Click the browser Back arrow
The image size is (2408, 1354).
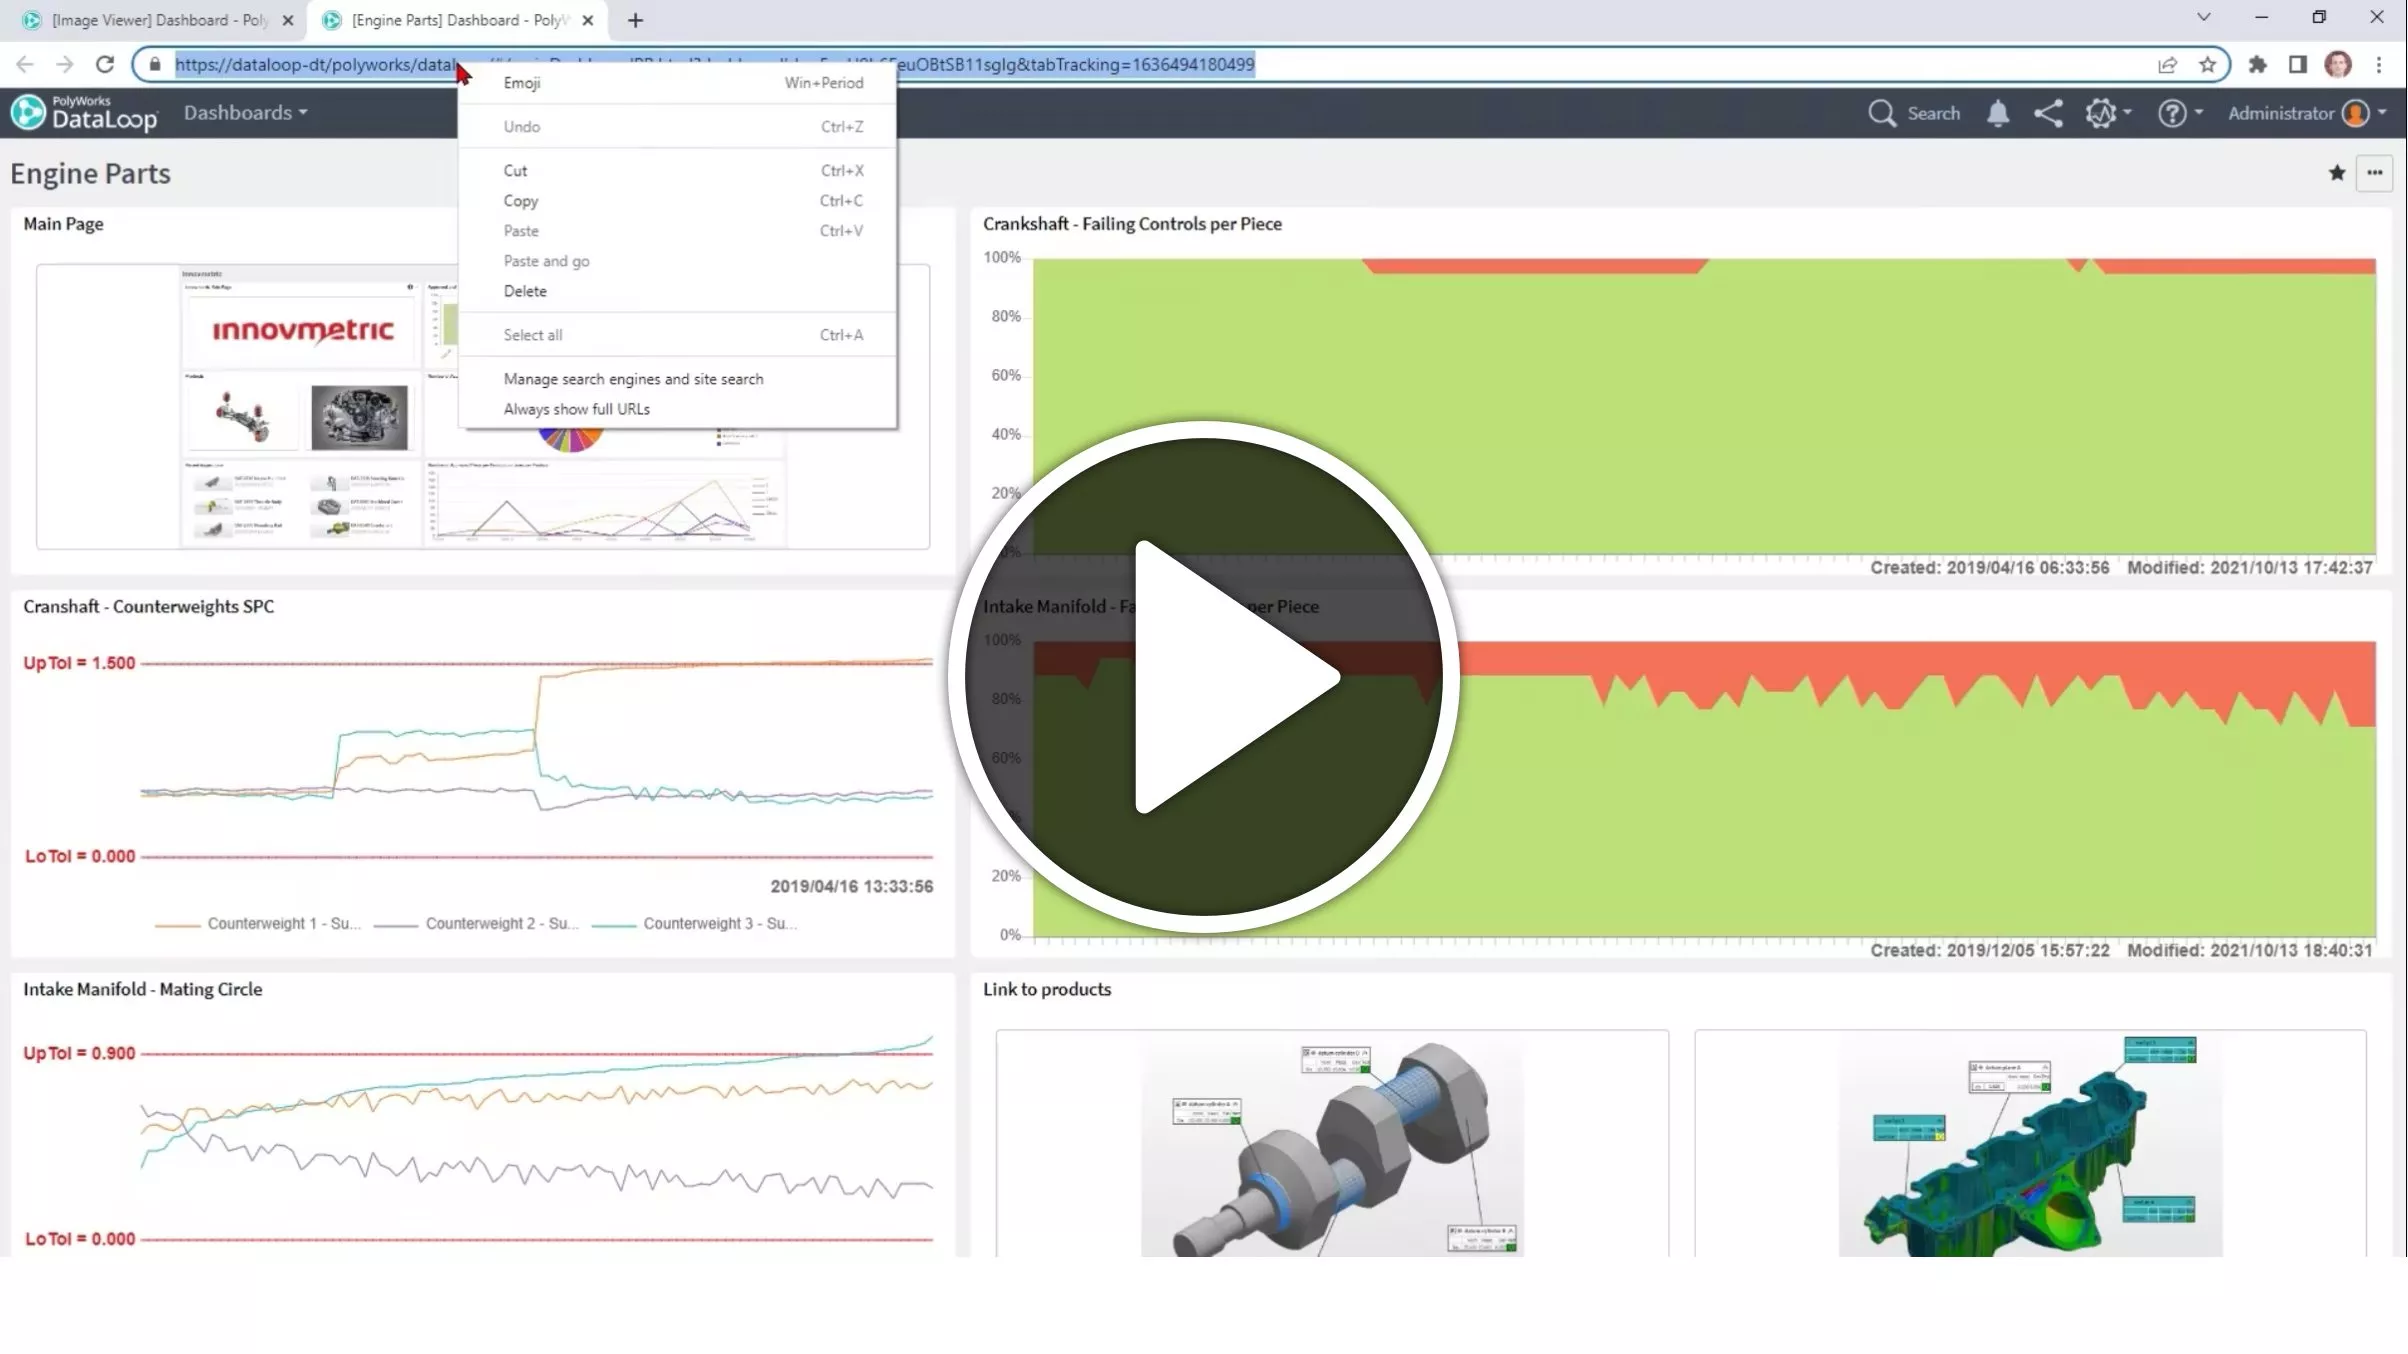25,65
